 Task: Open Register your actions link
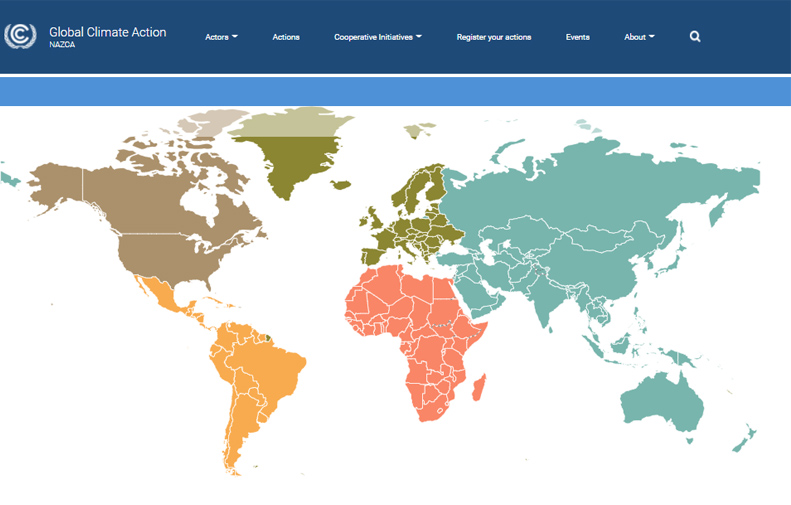click(x=493, y=37)
